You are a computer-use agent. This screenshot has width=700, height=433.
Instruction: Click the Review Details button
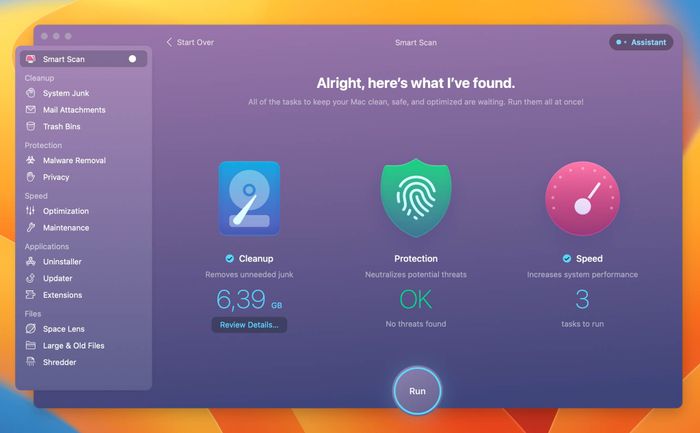click(249, 325)
